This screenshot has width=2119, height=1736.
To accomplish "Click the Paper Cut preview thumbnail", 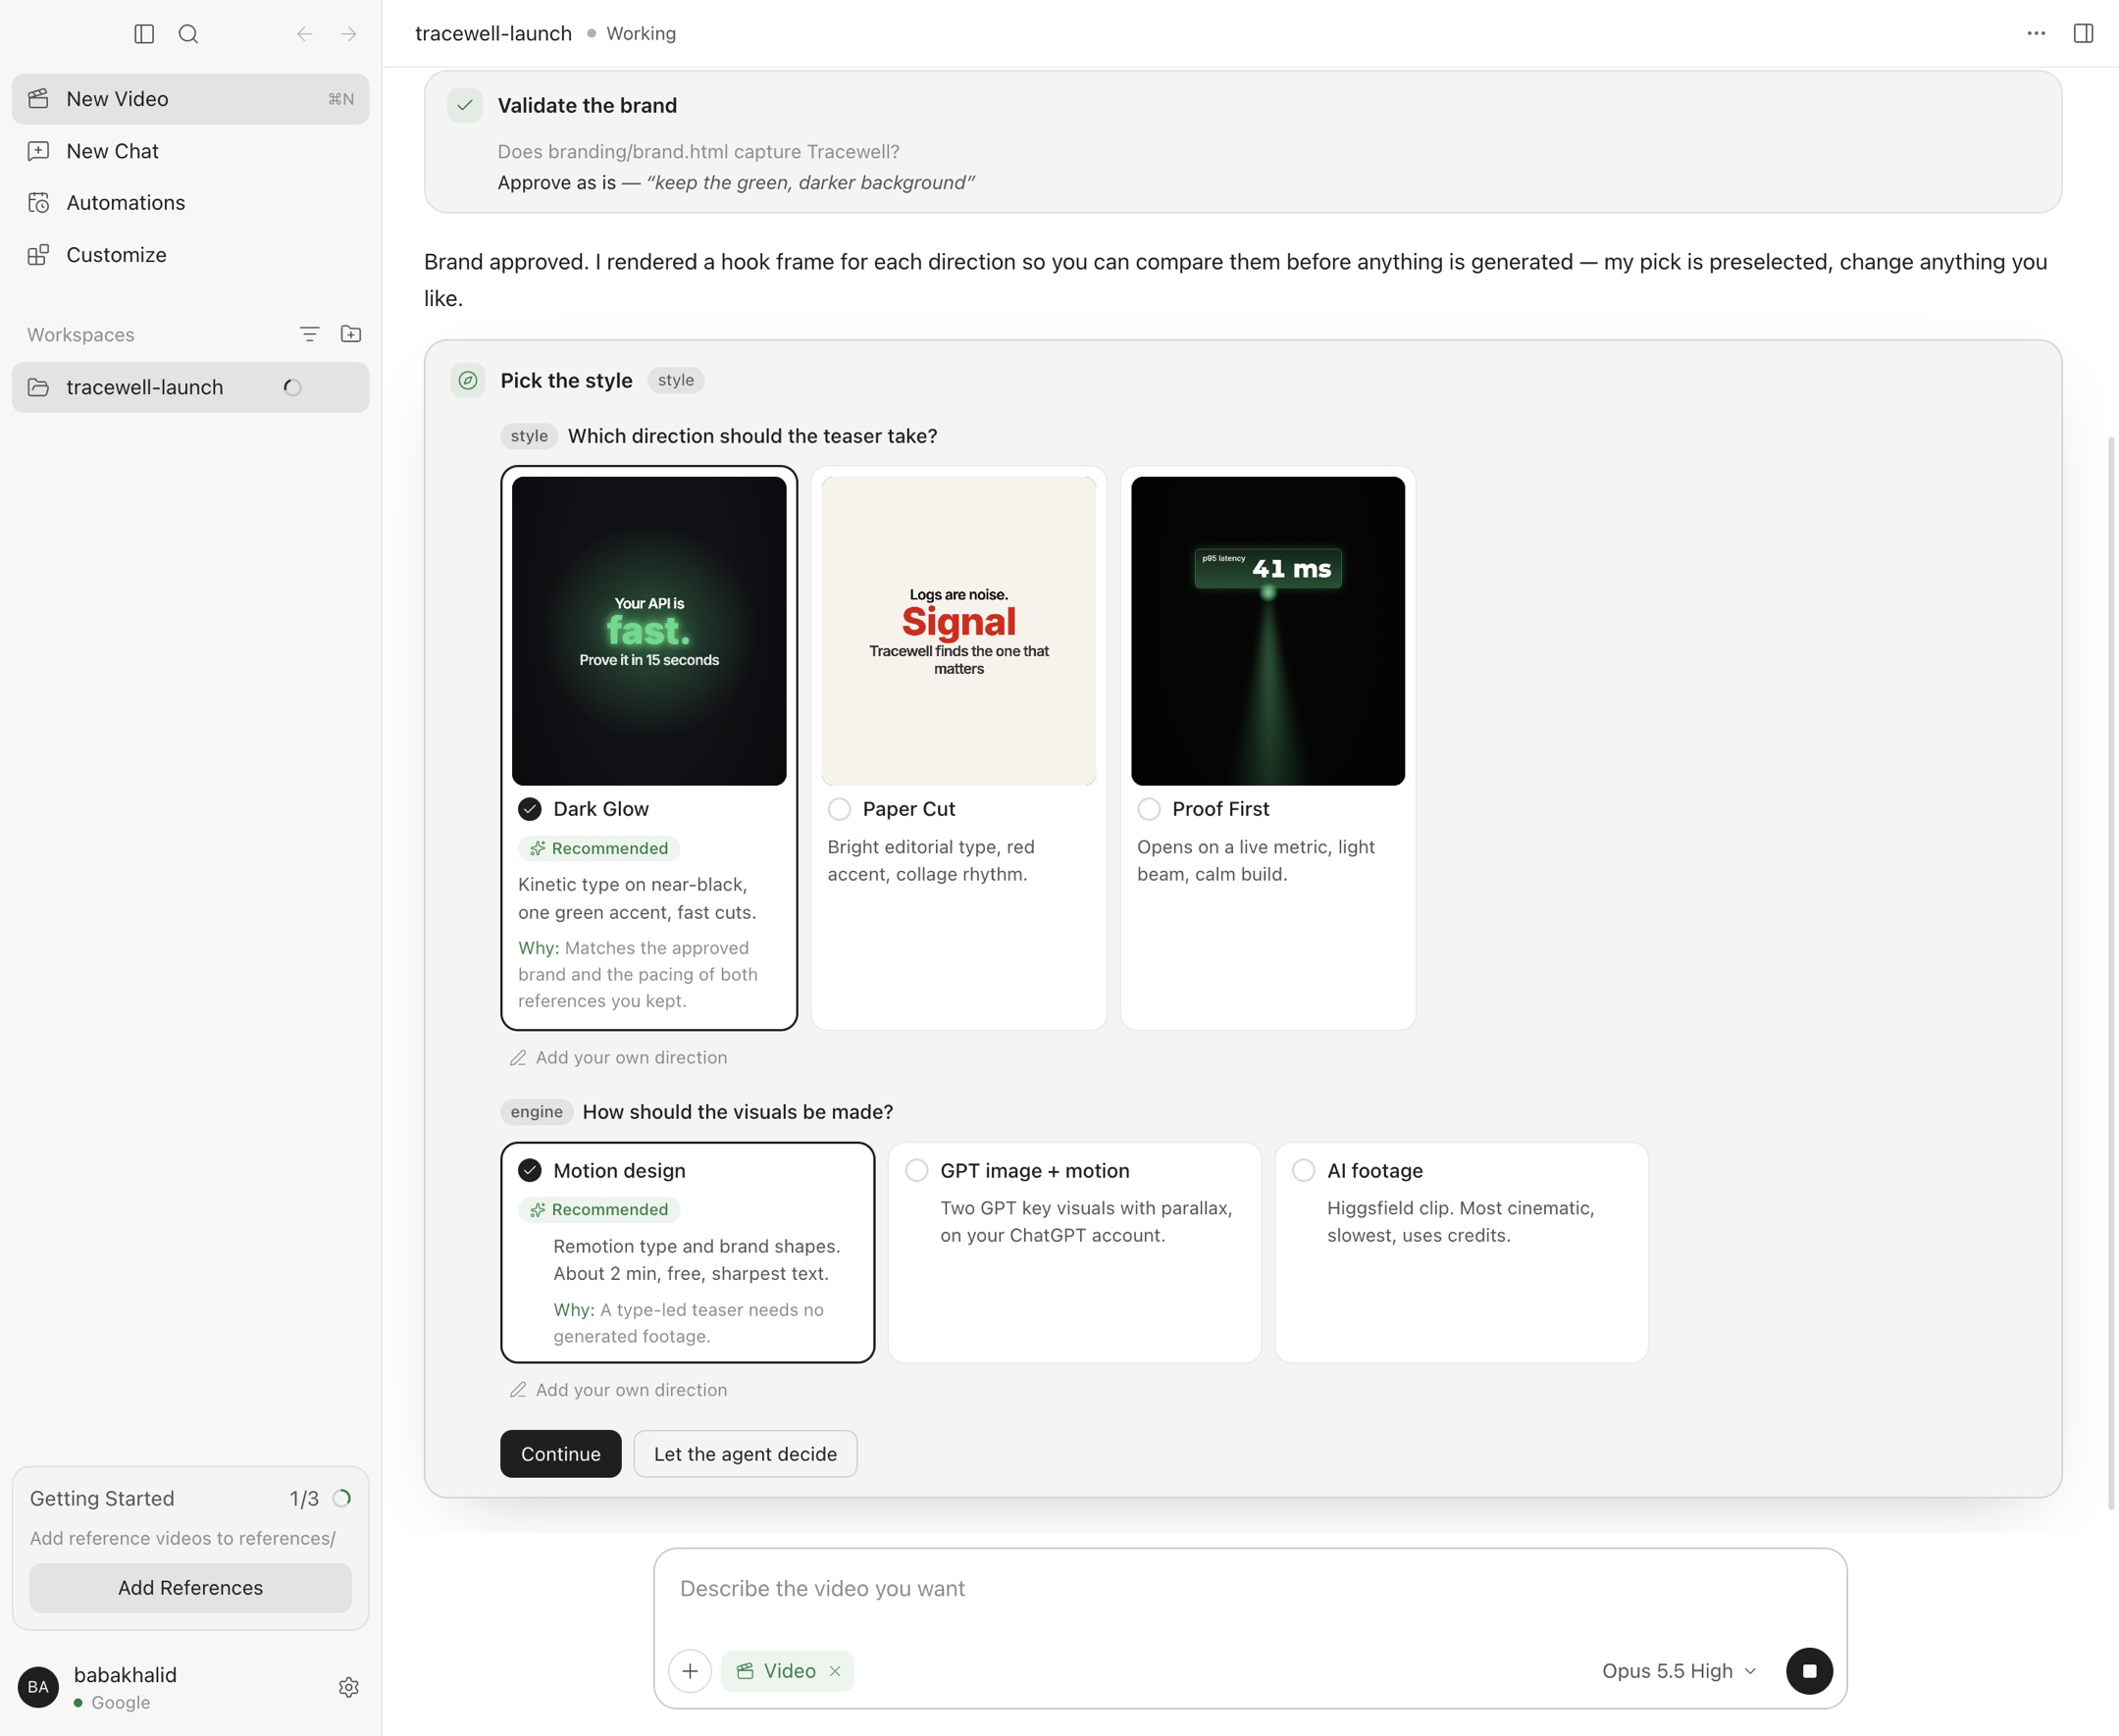I will coord(959,631).
